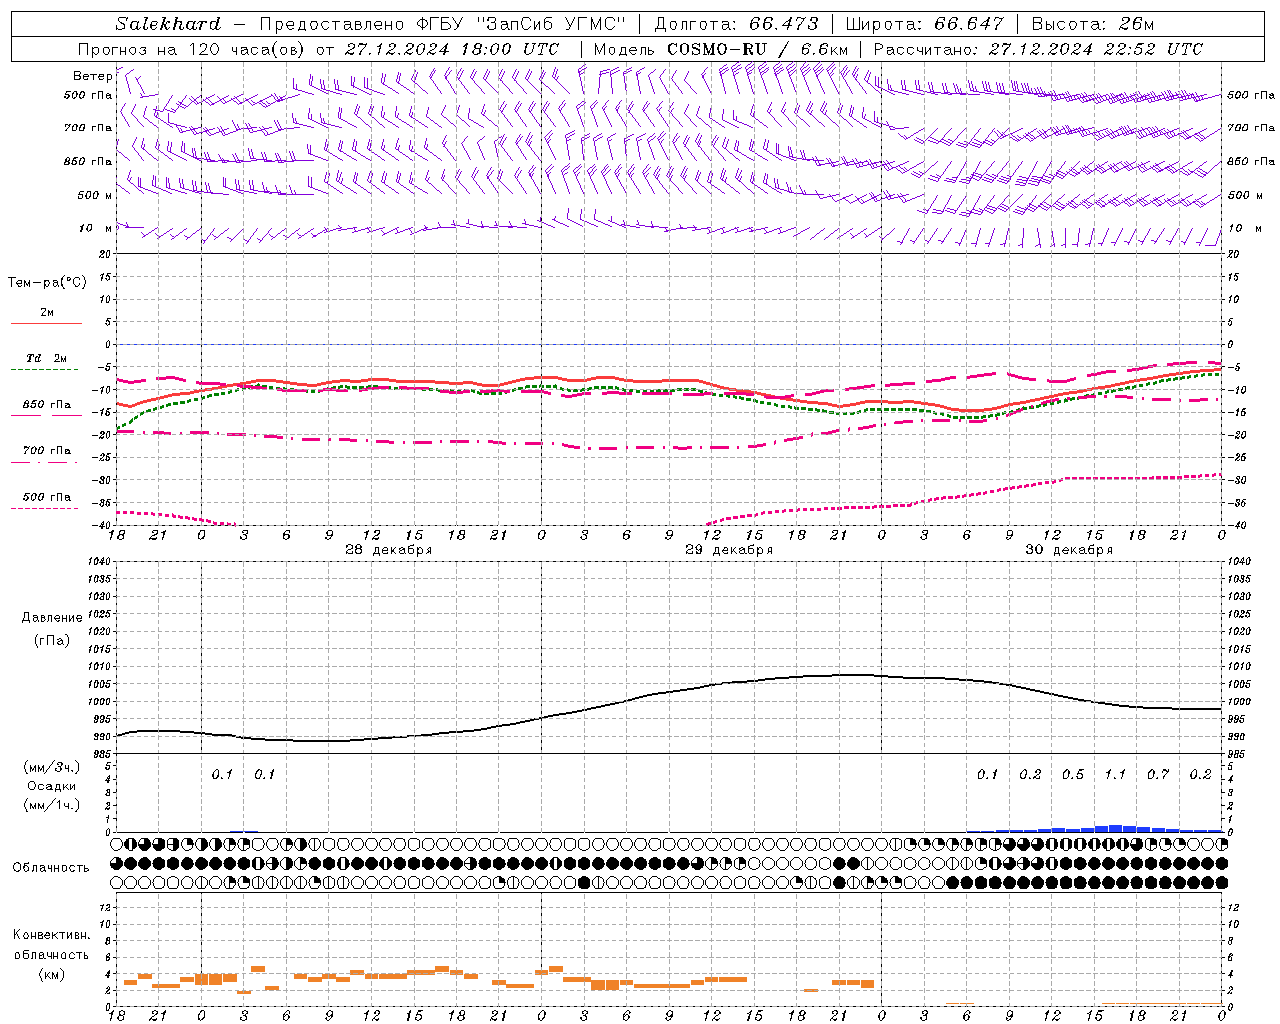Select the 'Долгота: 66.473' longitude value
Image resolution: width=1280 pixels, height=1024 pixels.
736,24
